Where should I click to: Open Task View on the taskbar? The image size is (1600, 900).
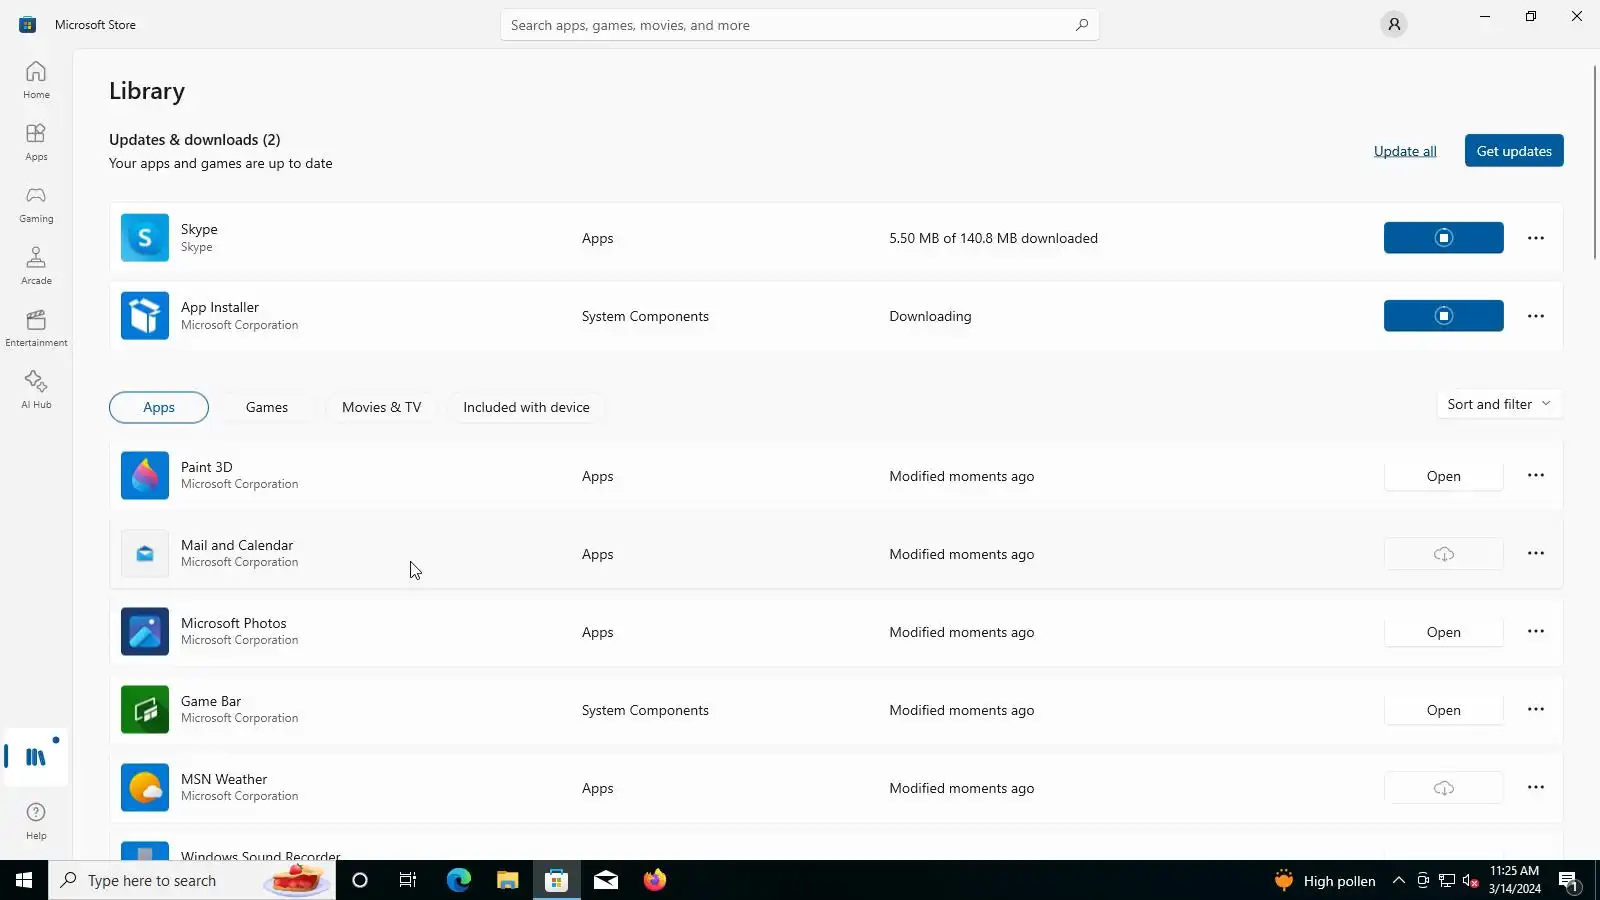click(408, 880)
